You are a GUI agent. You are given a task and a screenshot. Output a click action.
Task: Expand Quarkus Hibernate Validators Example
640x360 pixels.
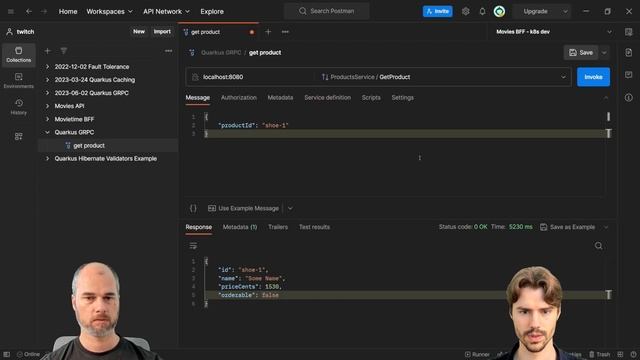pyautogui.click(x=47, y=158)
